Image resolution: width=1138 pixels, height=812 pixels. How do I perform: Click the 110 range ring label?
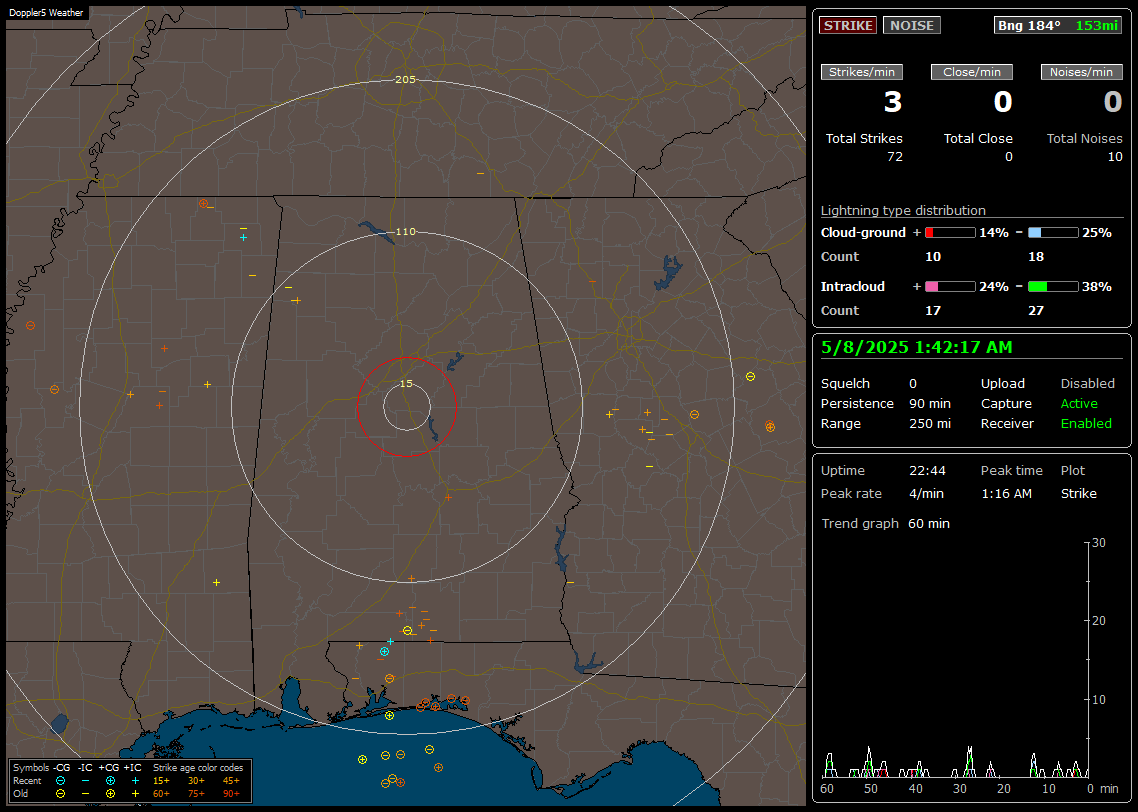point(405,232)
